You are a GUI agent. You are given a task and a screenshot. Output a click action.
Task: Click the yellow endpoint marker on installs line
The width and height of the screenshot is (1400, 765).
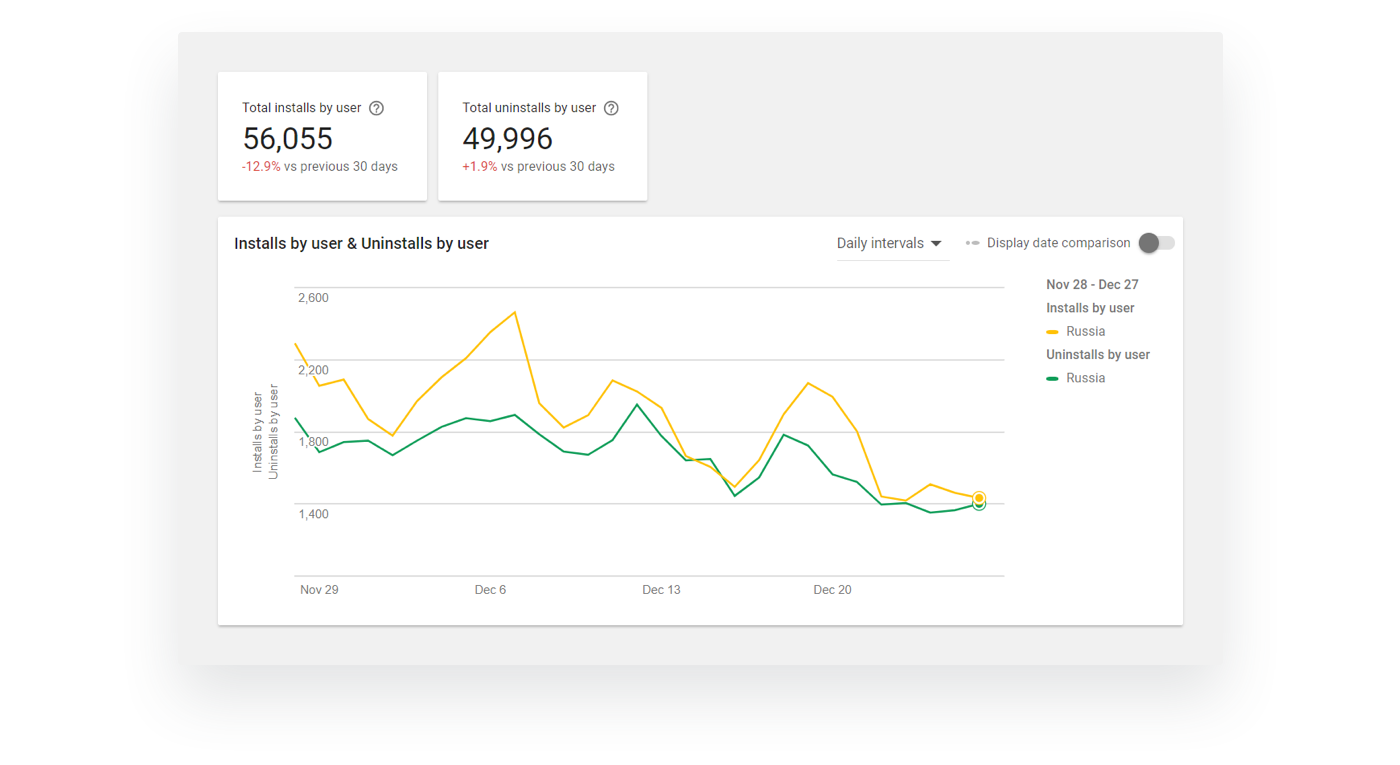(979, 497)
